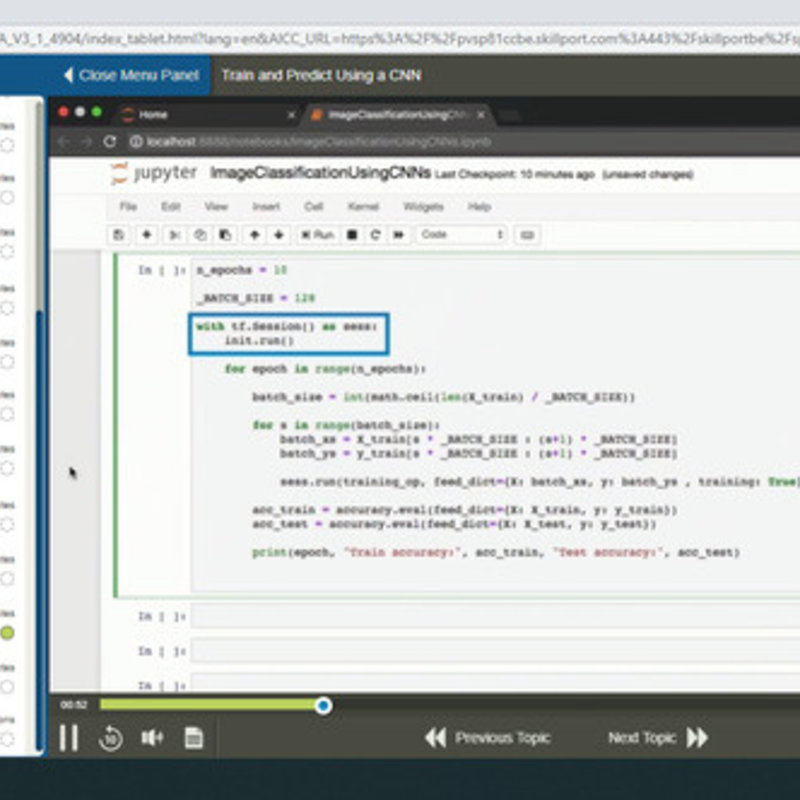Click the first empty cell below the code
This screenshot has height=800, width=800.
coord(495,616)
